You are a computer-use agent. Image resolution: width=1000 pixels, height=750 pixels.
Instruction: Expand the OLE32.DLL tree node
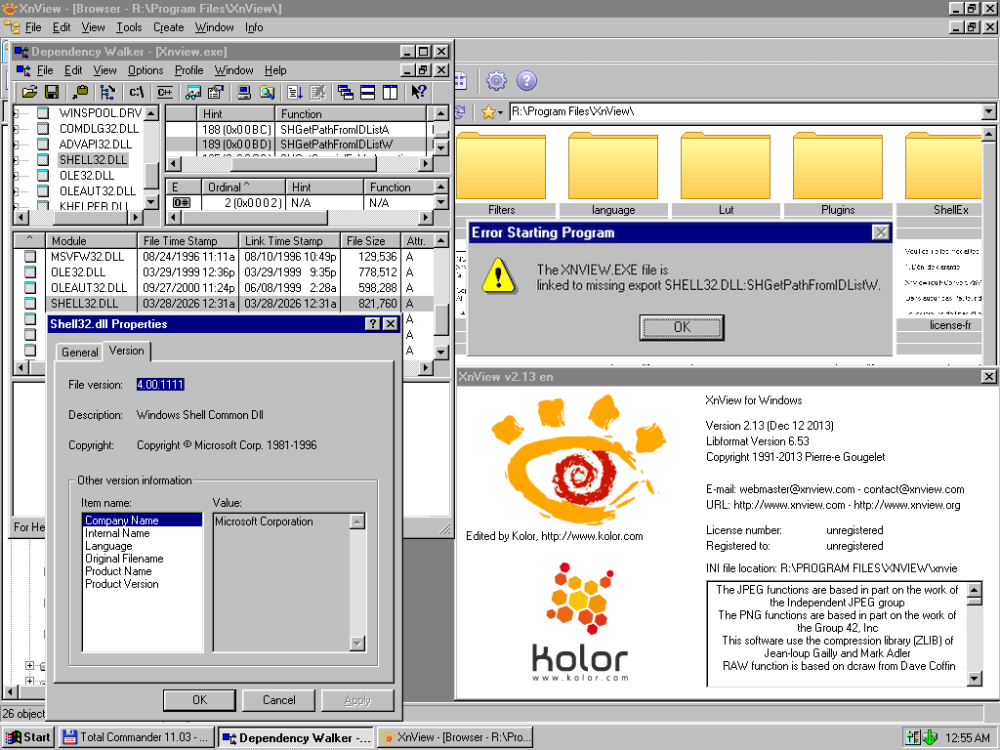pos(17,176)
